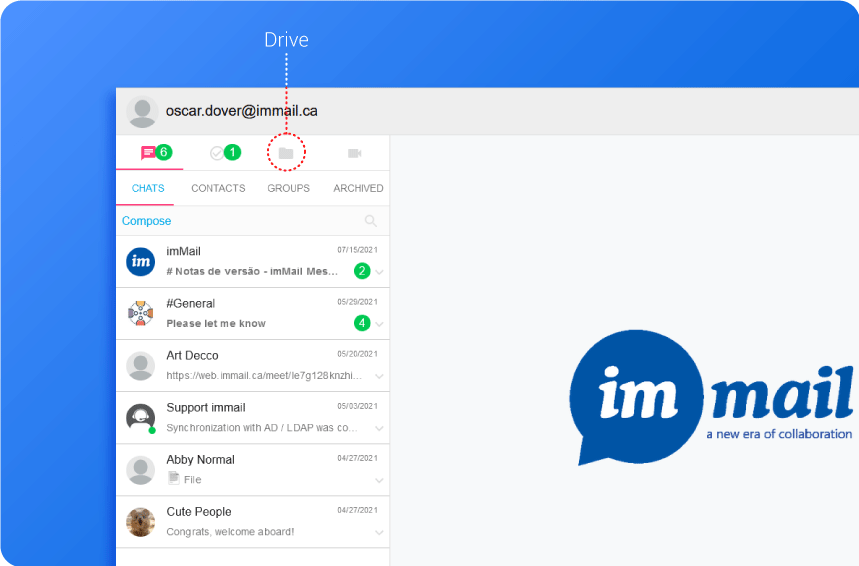Click the search magnifier icon
This screenshot has height=566, width=859.
pyautogui.click(x=371, y=221)
